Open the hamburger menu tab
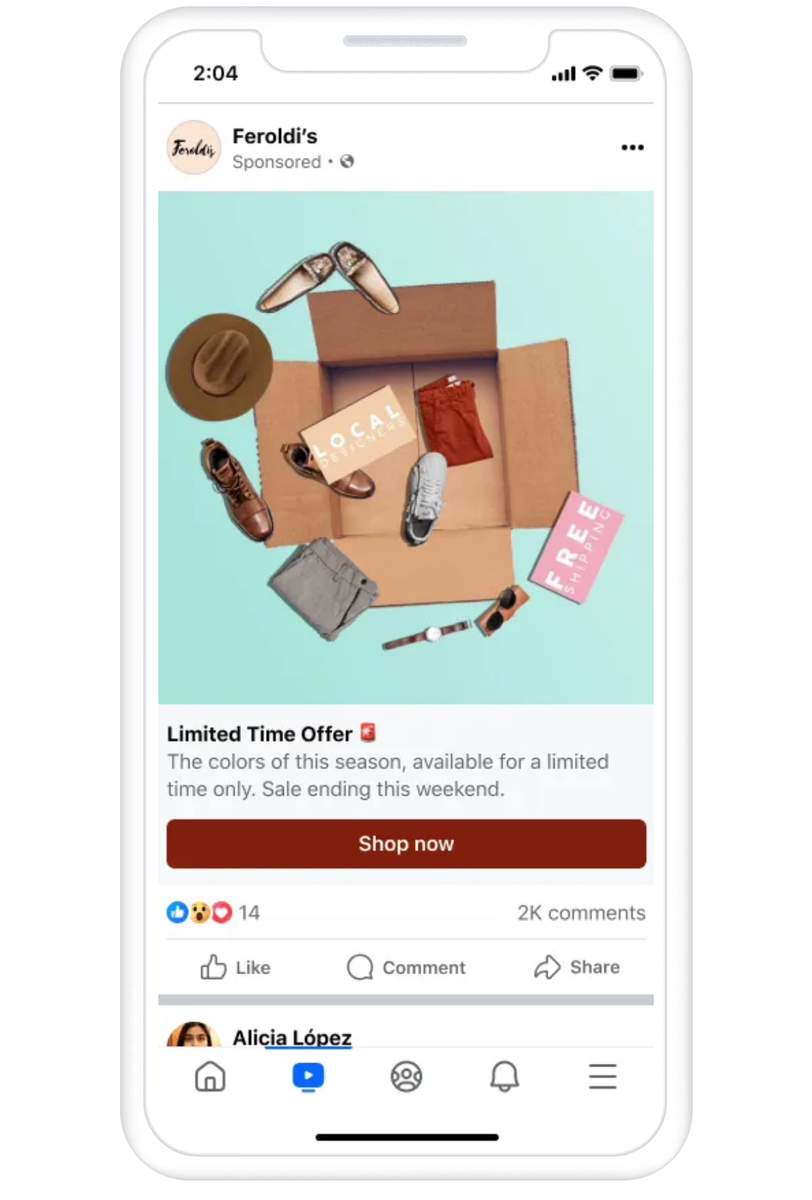Screen dimensions: 812x1200 pos(602,1077)
